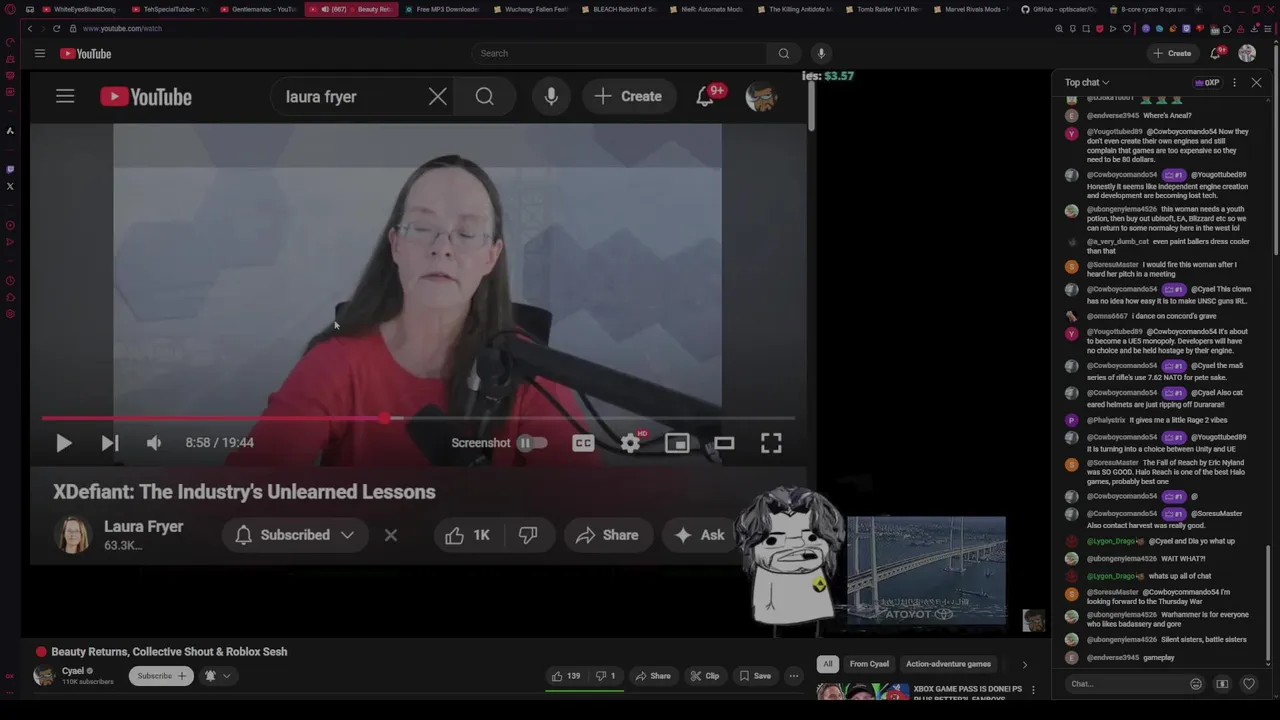1280x720 pixels.
Task: Click the small top-right Create button
Action: tap(1172, 53)
